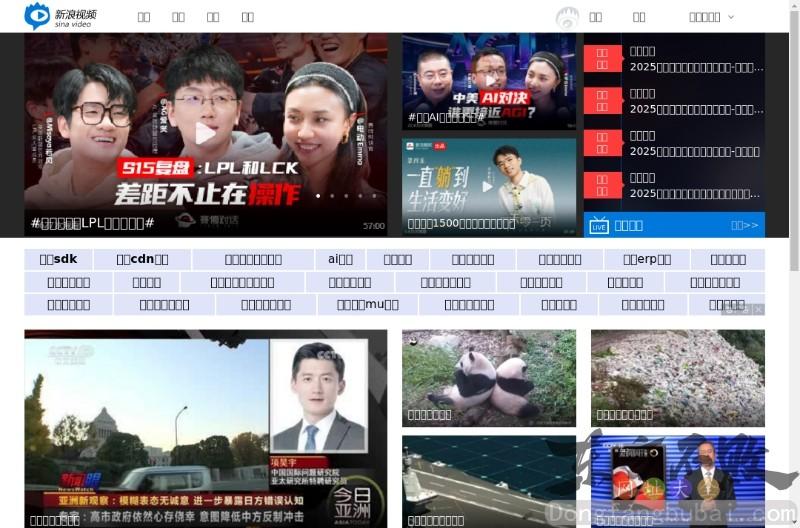The width and height of the screenshot is (800, 528).
Task: Open second navigation item beside the logo
Action: point(179,17)
